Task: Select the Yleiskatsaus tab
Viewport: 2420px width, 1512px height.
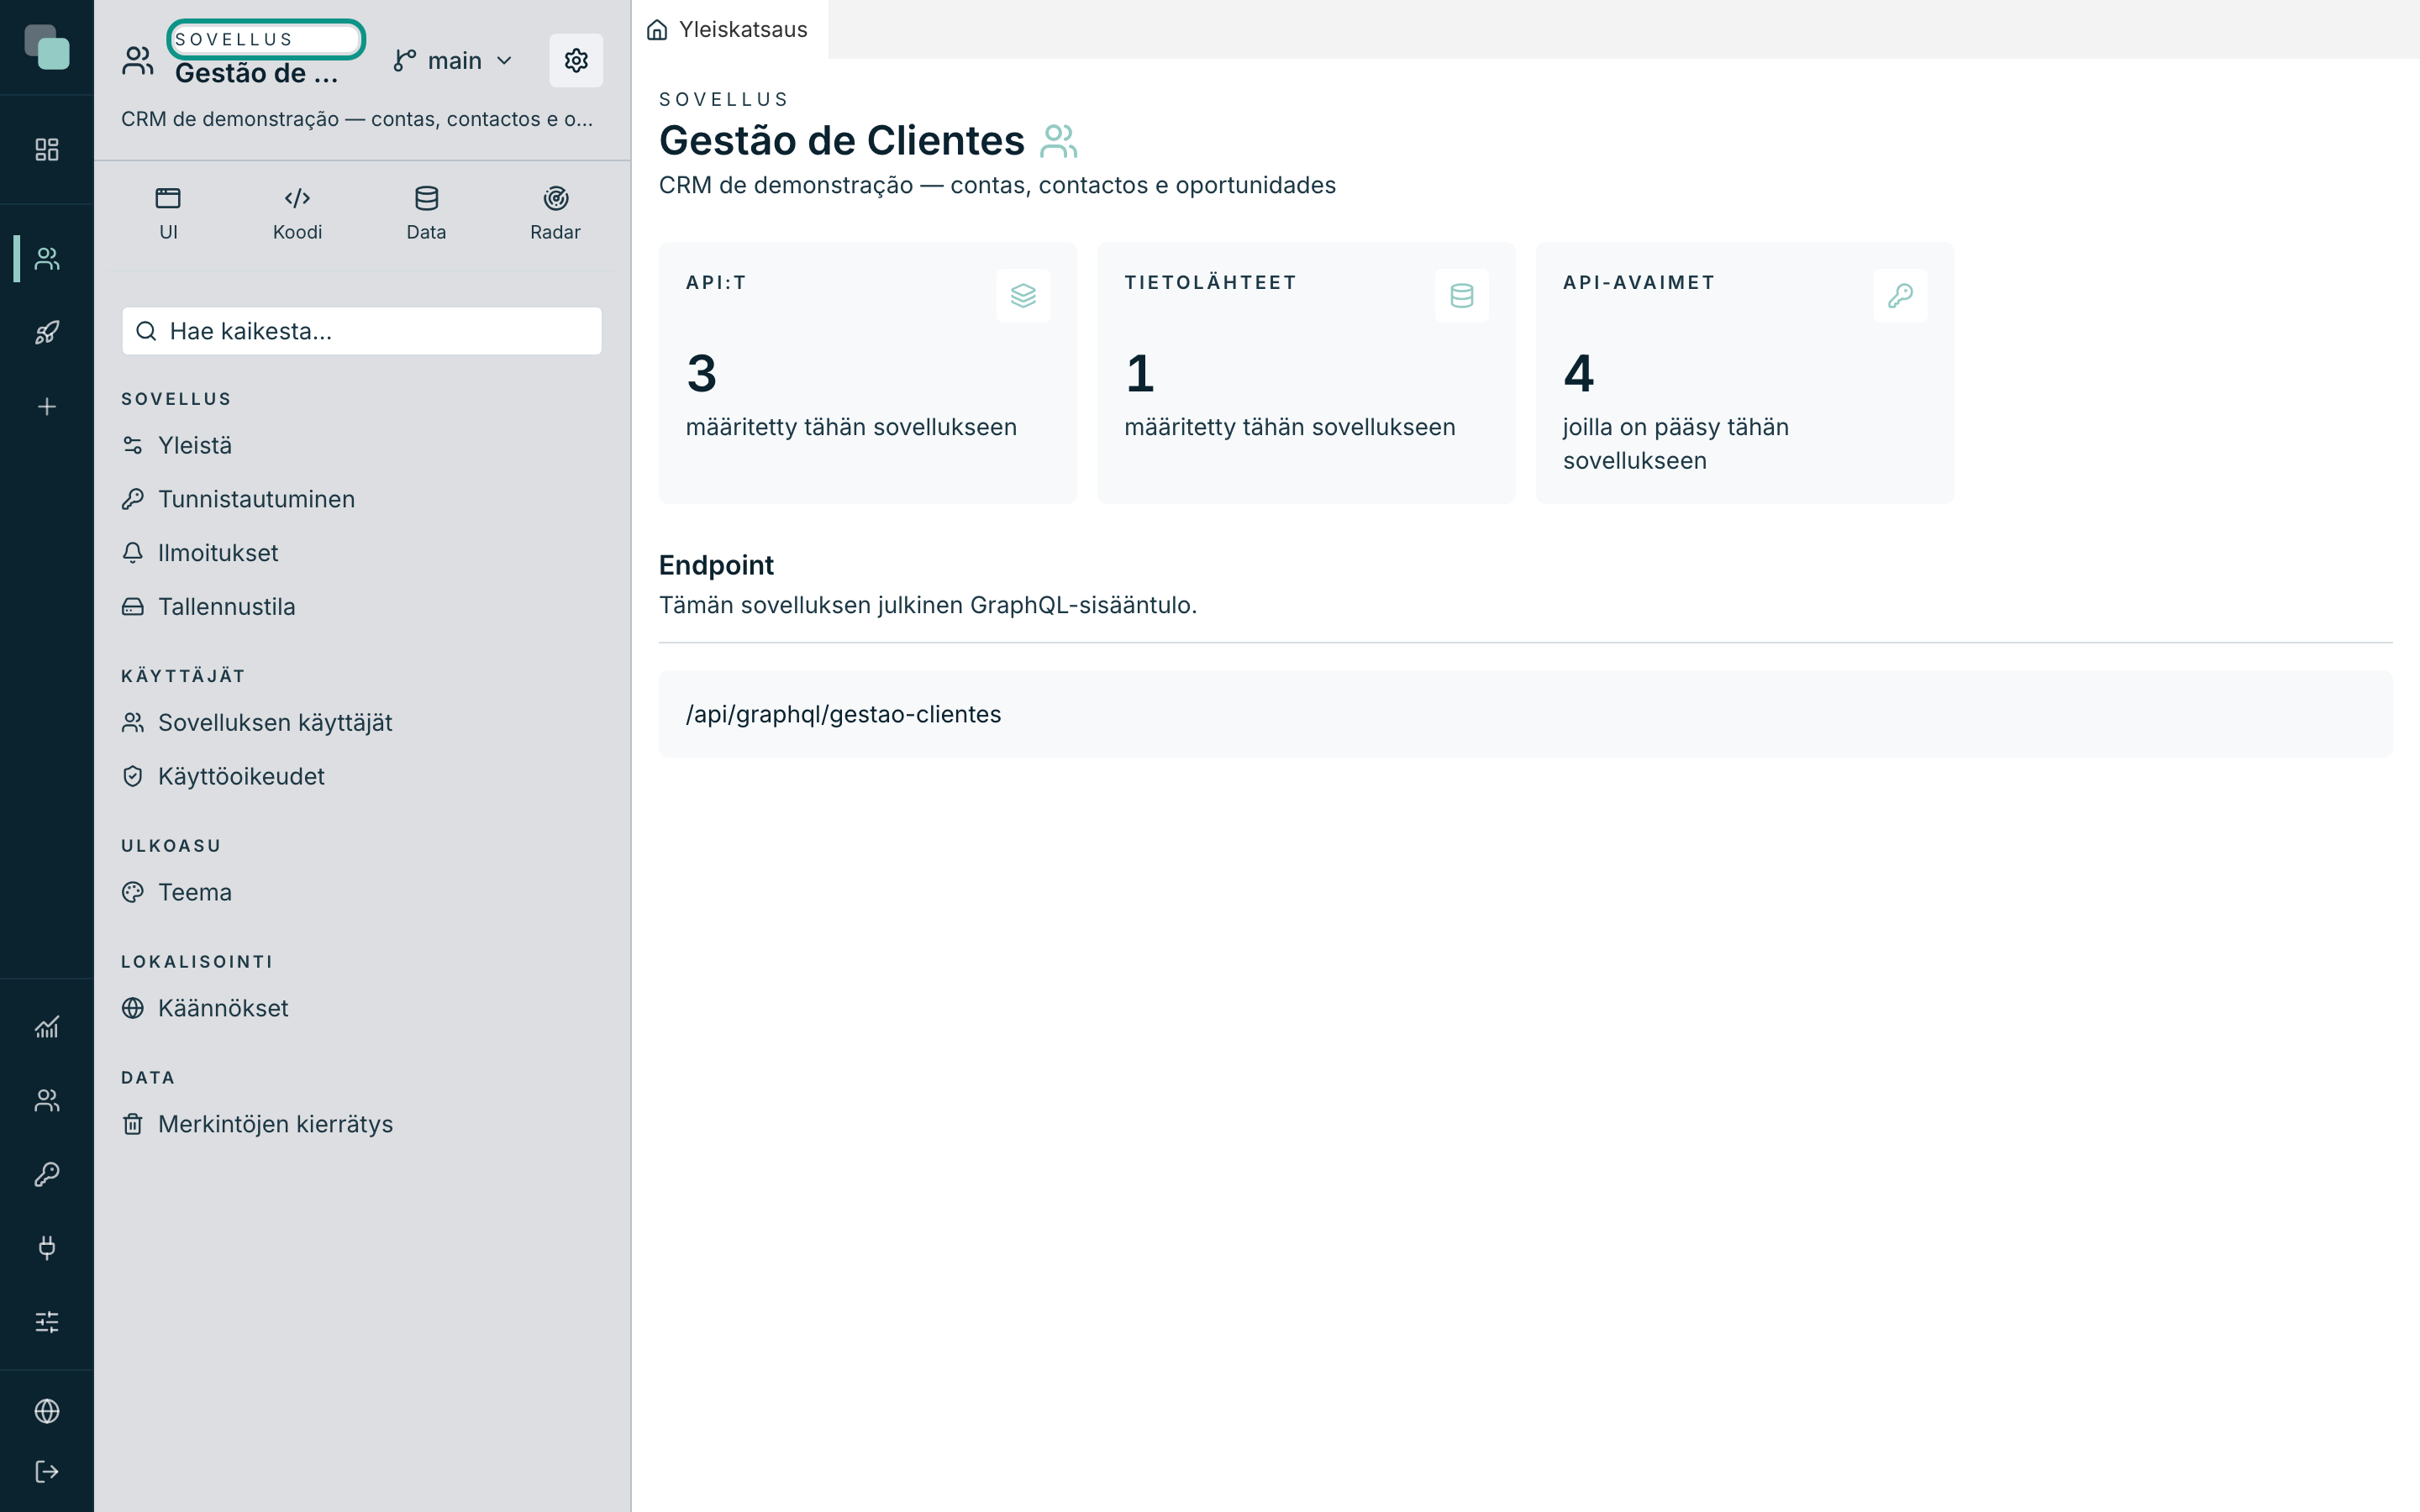Action: pos(730,30)
